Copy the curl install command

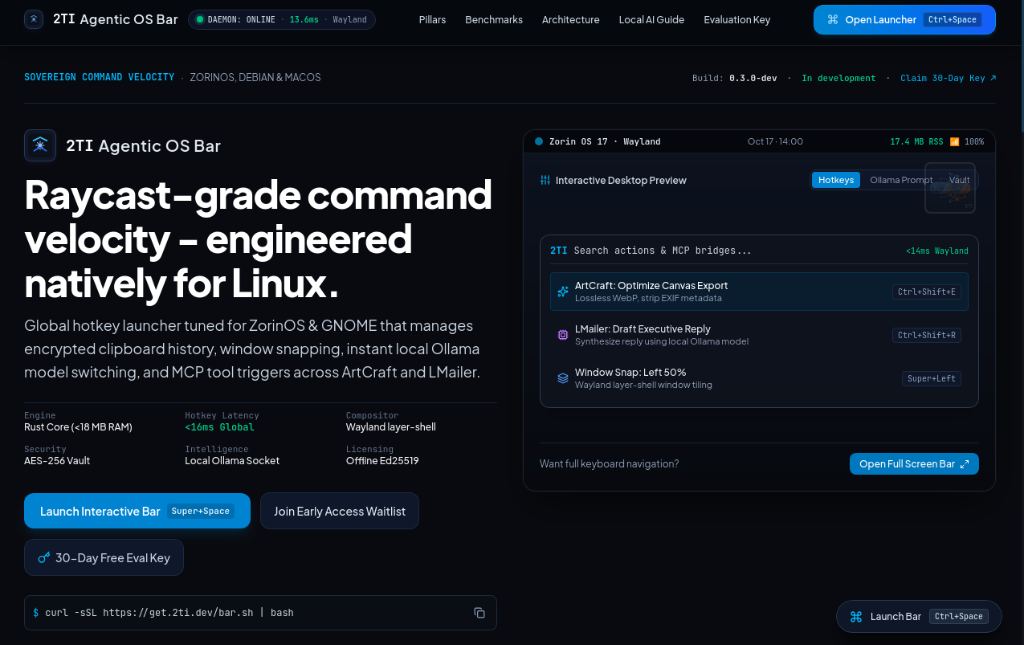point(479,612)
